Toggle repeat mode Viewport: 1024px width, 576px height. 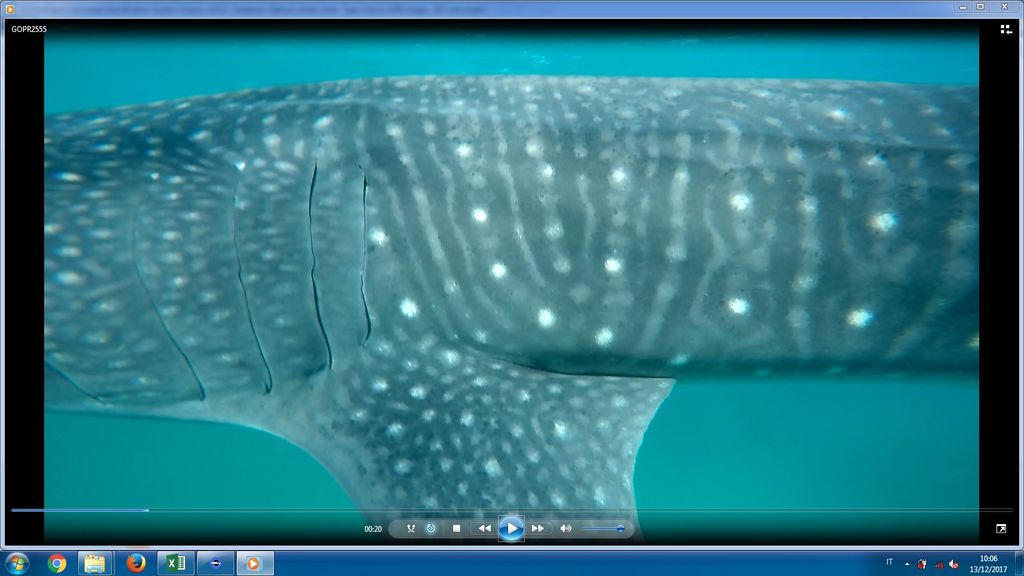point(431,528)
